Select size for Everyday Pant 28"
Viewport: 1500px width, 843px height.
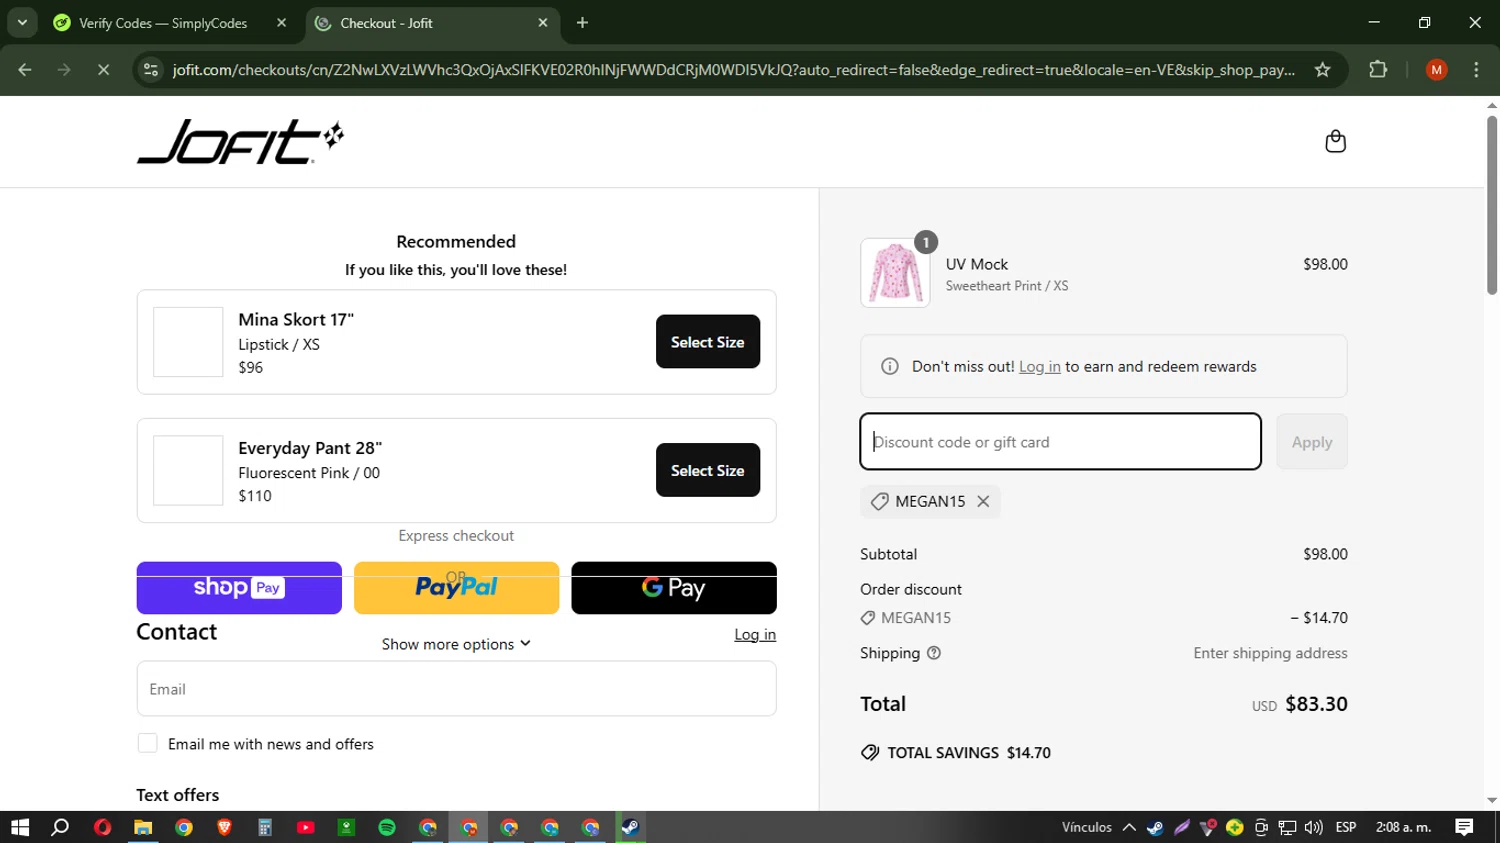coord(708,470)
